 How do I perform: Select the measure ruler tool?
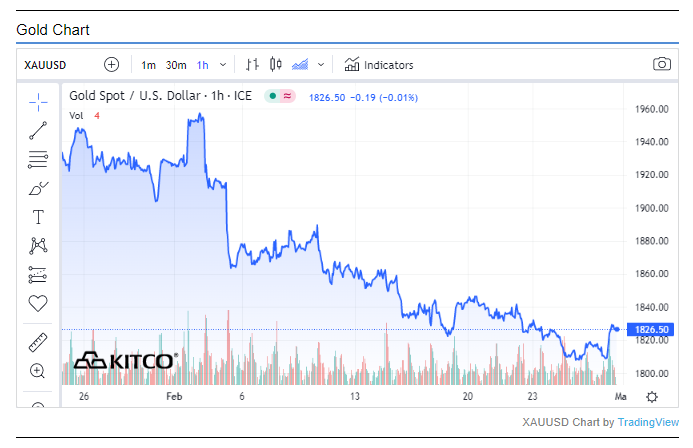(38, 342)
